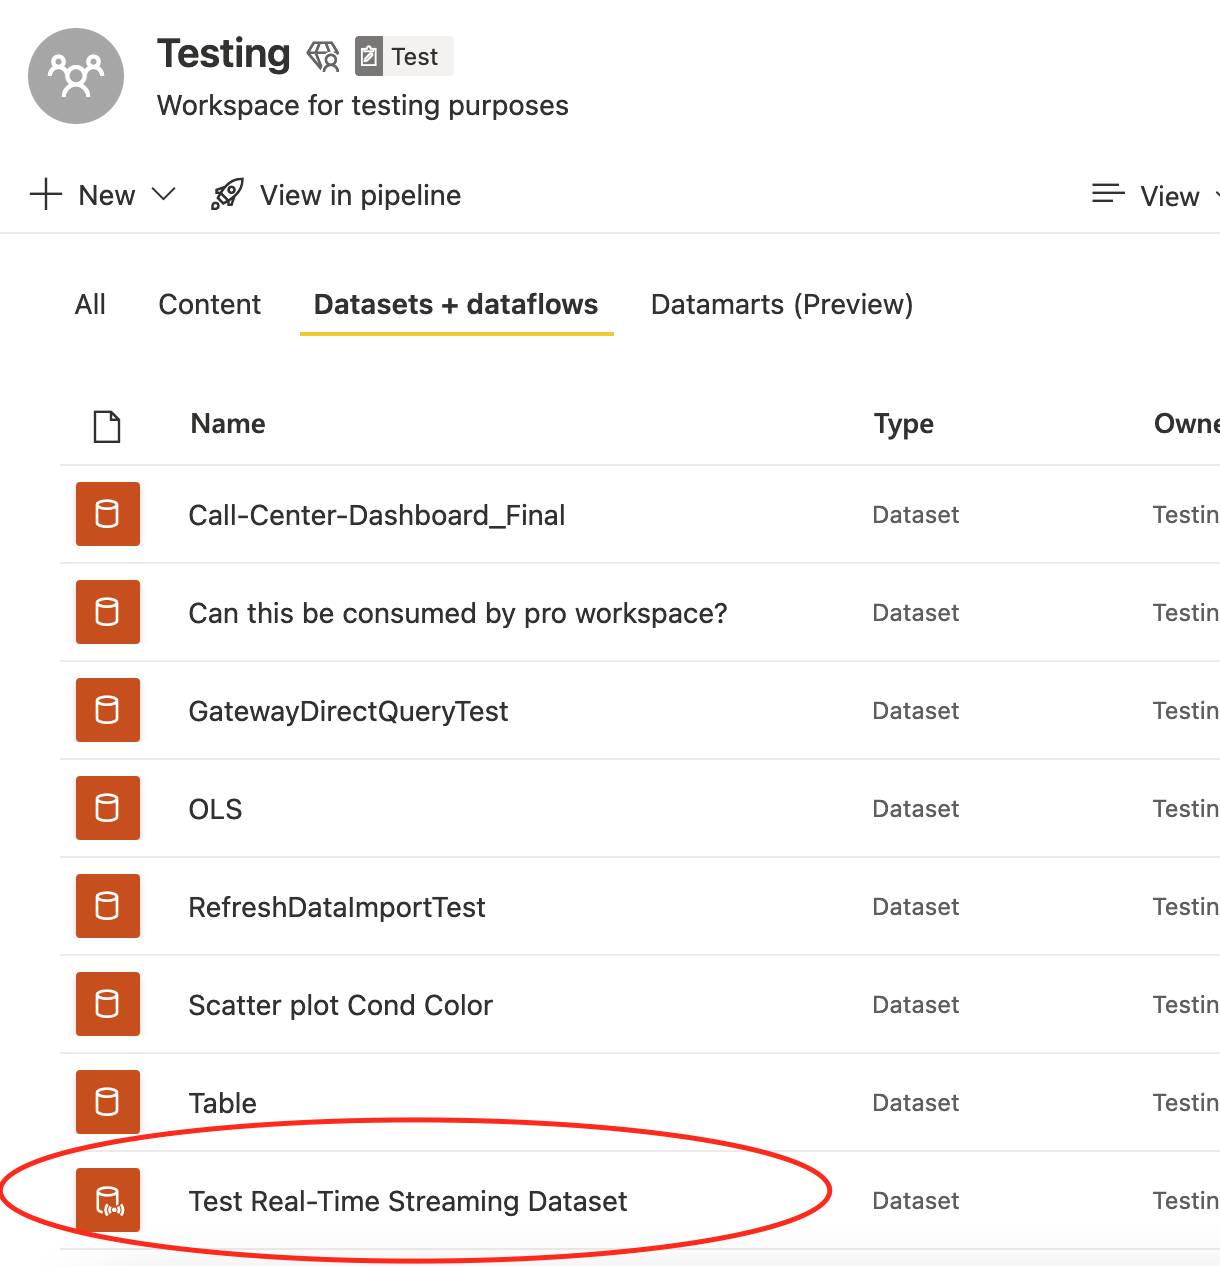
Task: Click the Name column header to sort
Action: click(227, 423)
